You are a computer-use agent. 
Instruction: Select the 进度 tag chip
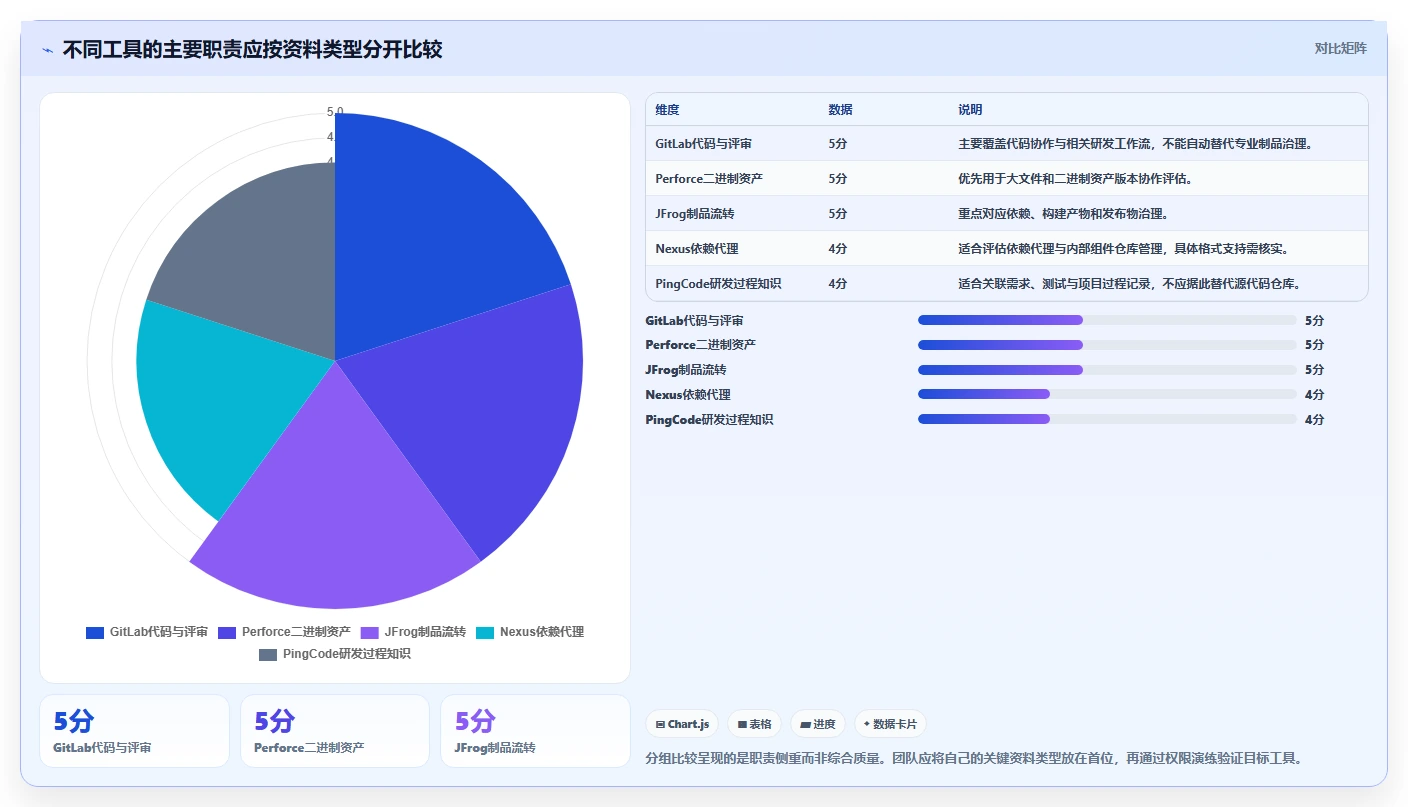click(817, 724)
